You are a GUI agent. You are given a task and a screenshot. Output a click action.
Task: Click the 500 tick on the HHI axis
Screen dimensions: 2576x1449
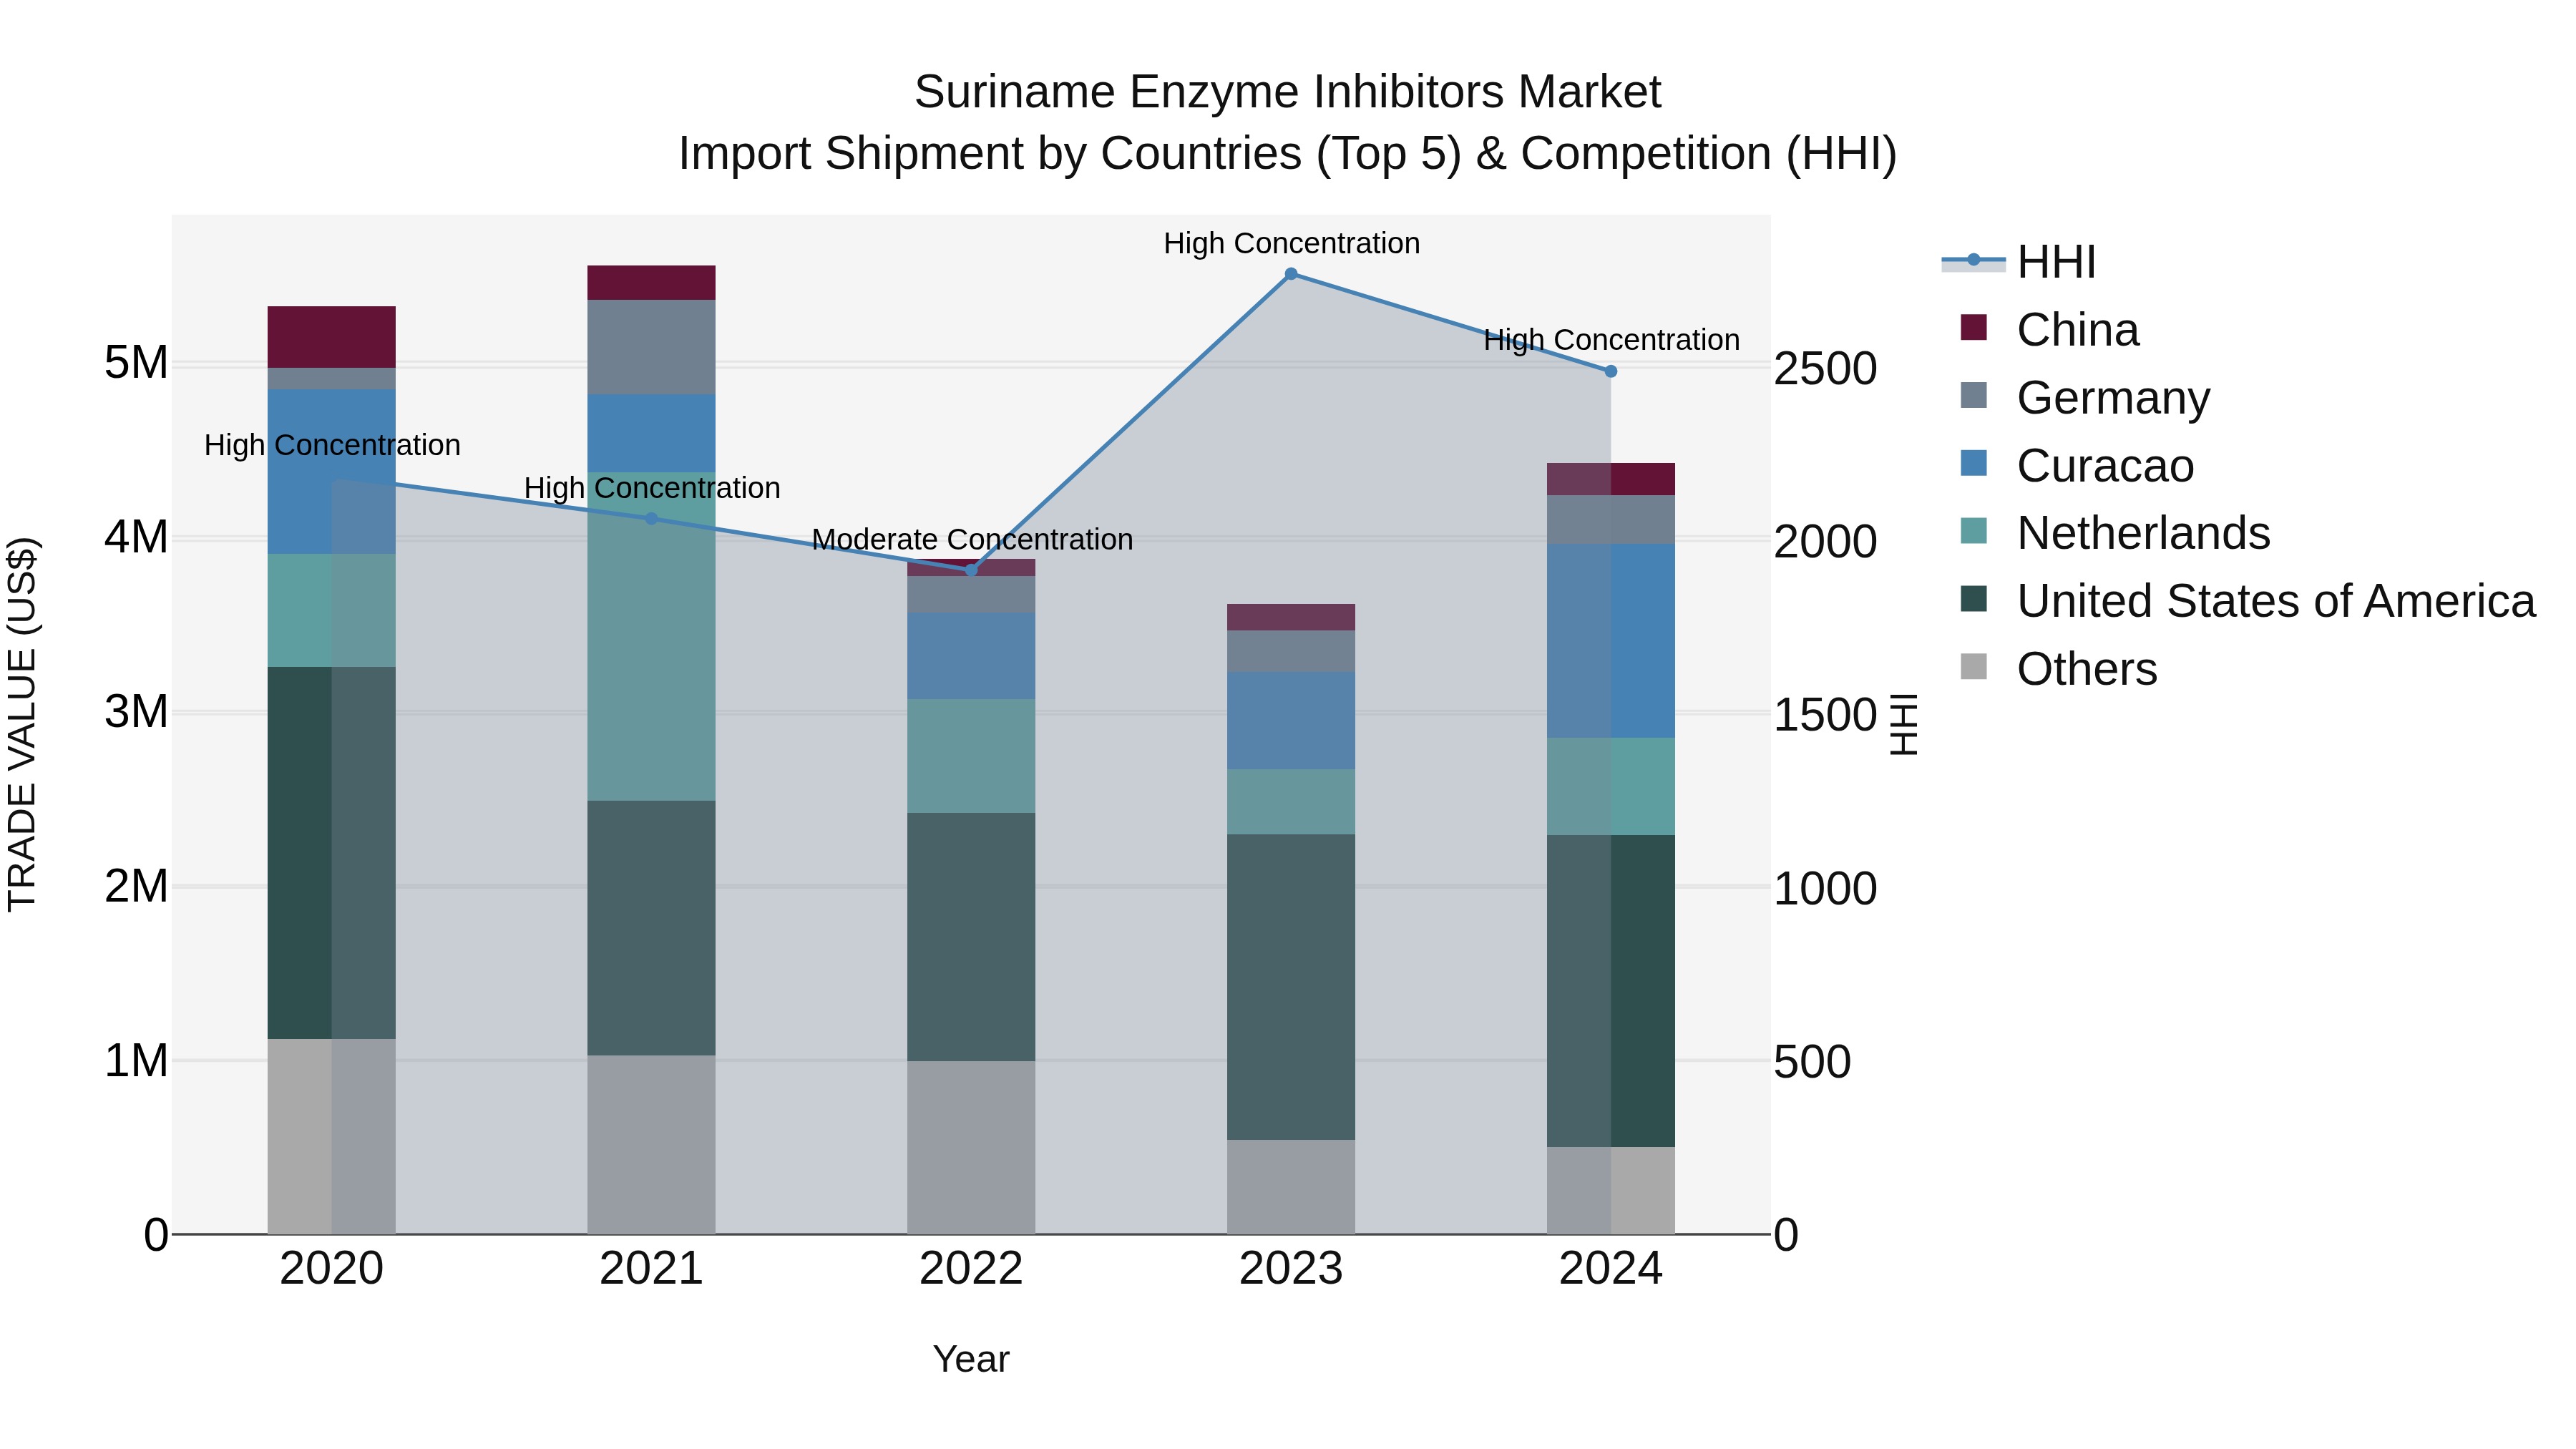[x=1812, y=1062]
